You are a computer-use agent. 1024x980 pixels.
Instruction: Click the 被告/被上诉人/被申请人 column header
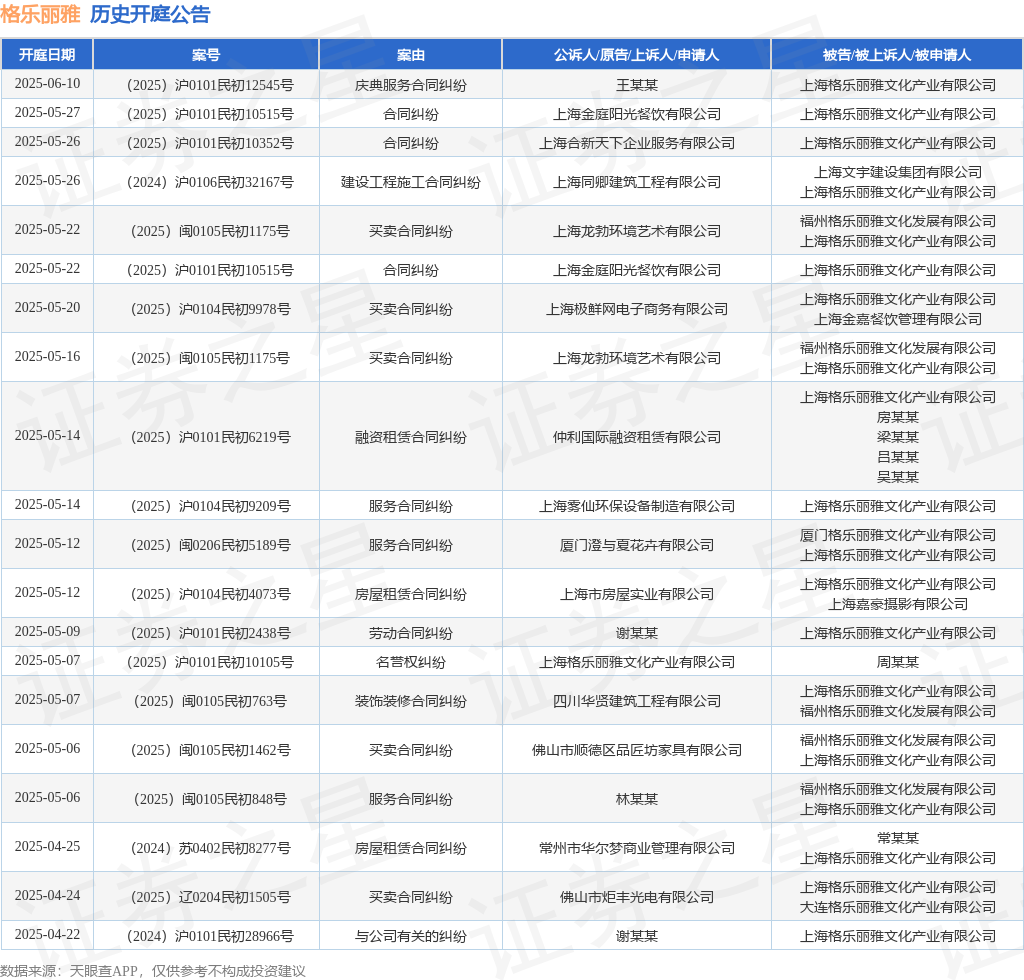point(897,55)
